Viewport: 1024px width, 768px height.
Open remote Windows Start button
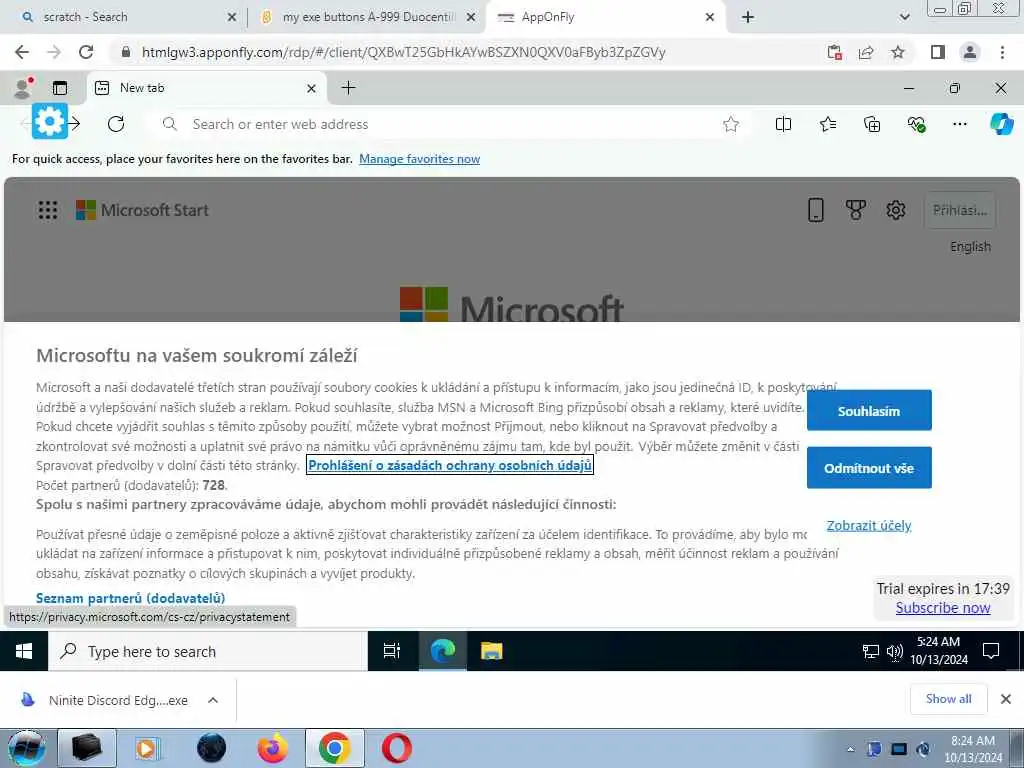(24, 651)
